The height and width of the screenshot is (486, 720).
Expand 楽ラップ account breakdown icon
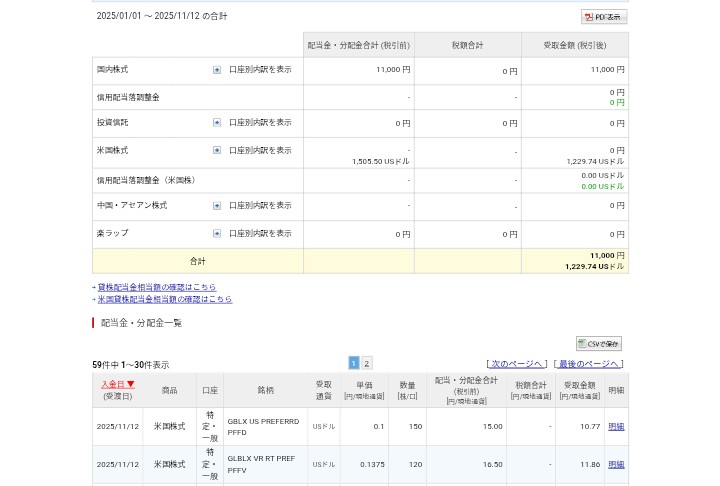click(217, 234)
